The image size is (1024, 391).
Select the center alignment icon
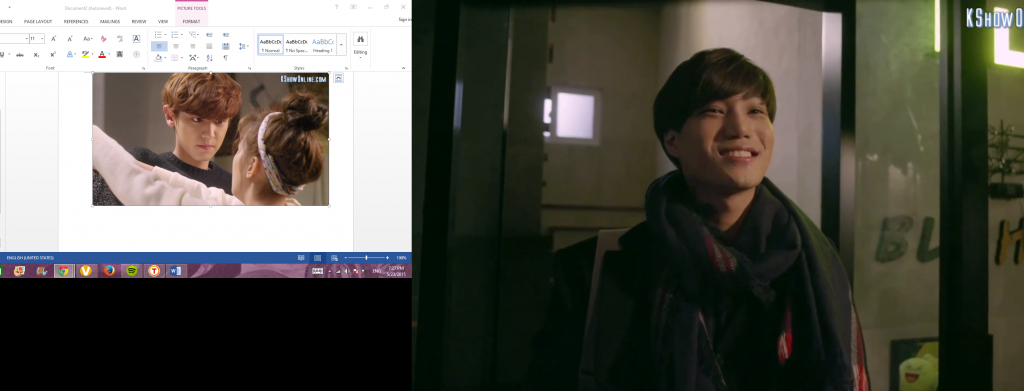(x=176, y=46)
